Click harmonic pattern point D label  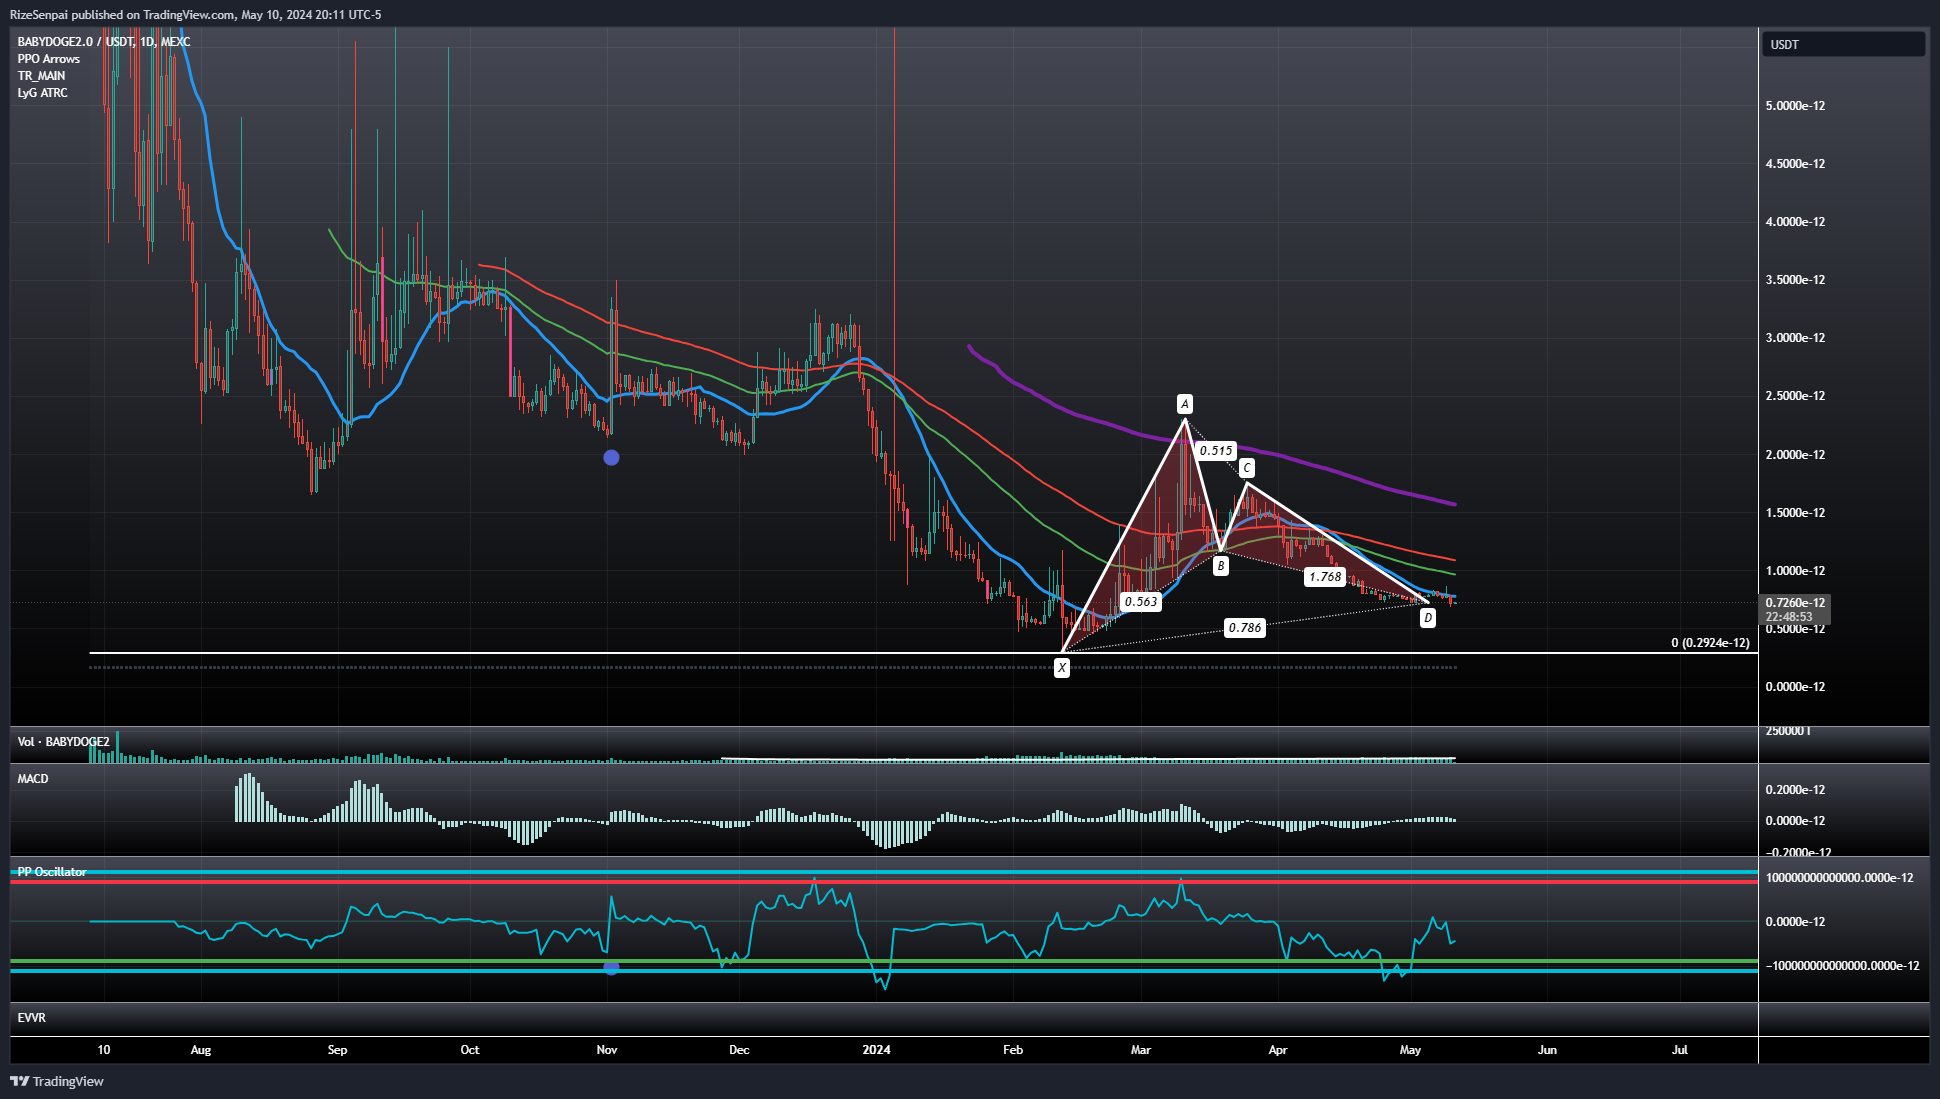(1428, 618)
